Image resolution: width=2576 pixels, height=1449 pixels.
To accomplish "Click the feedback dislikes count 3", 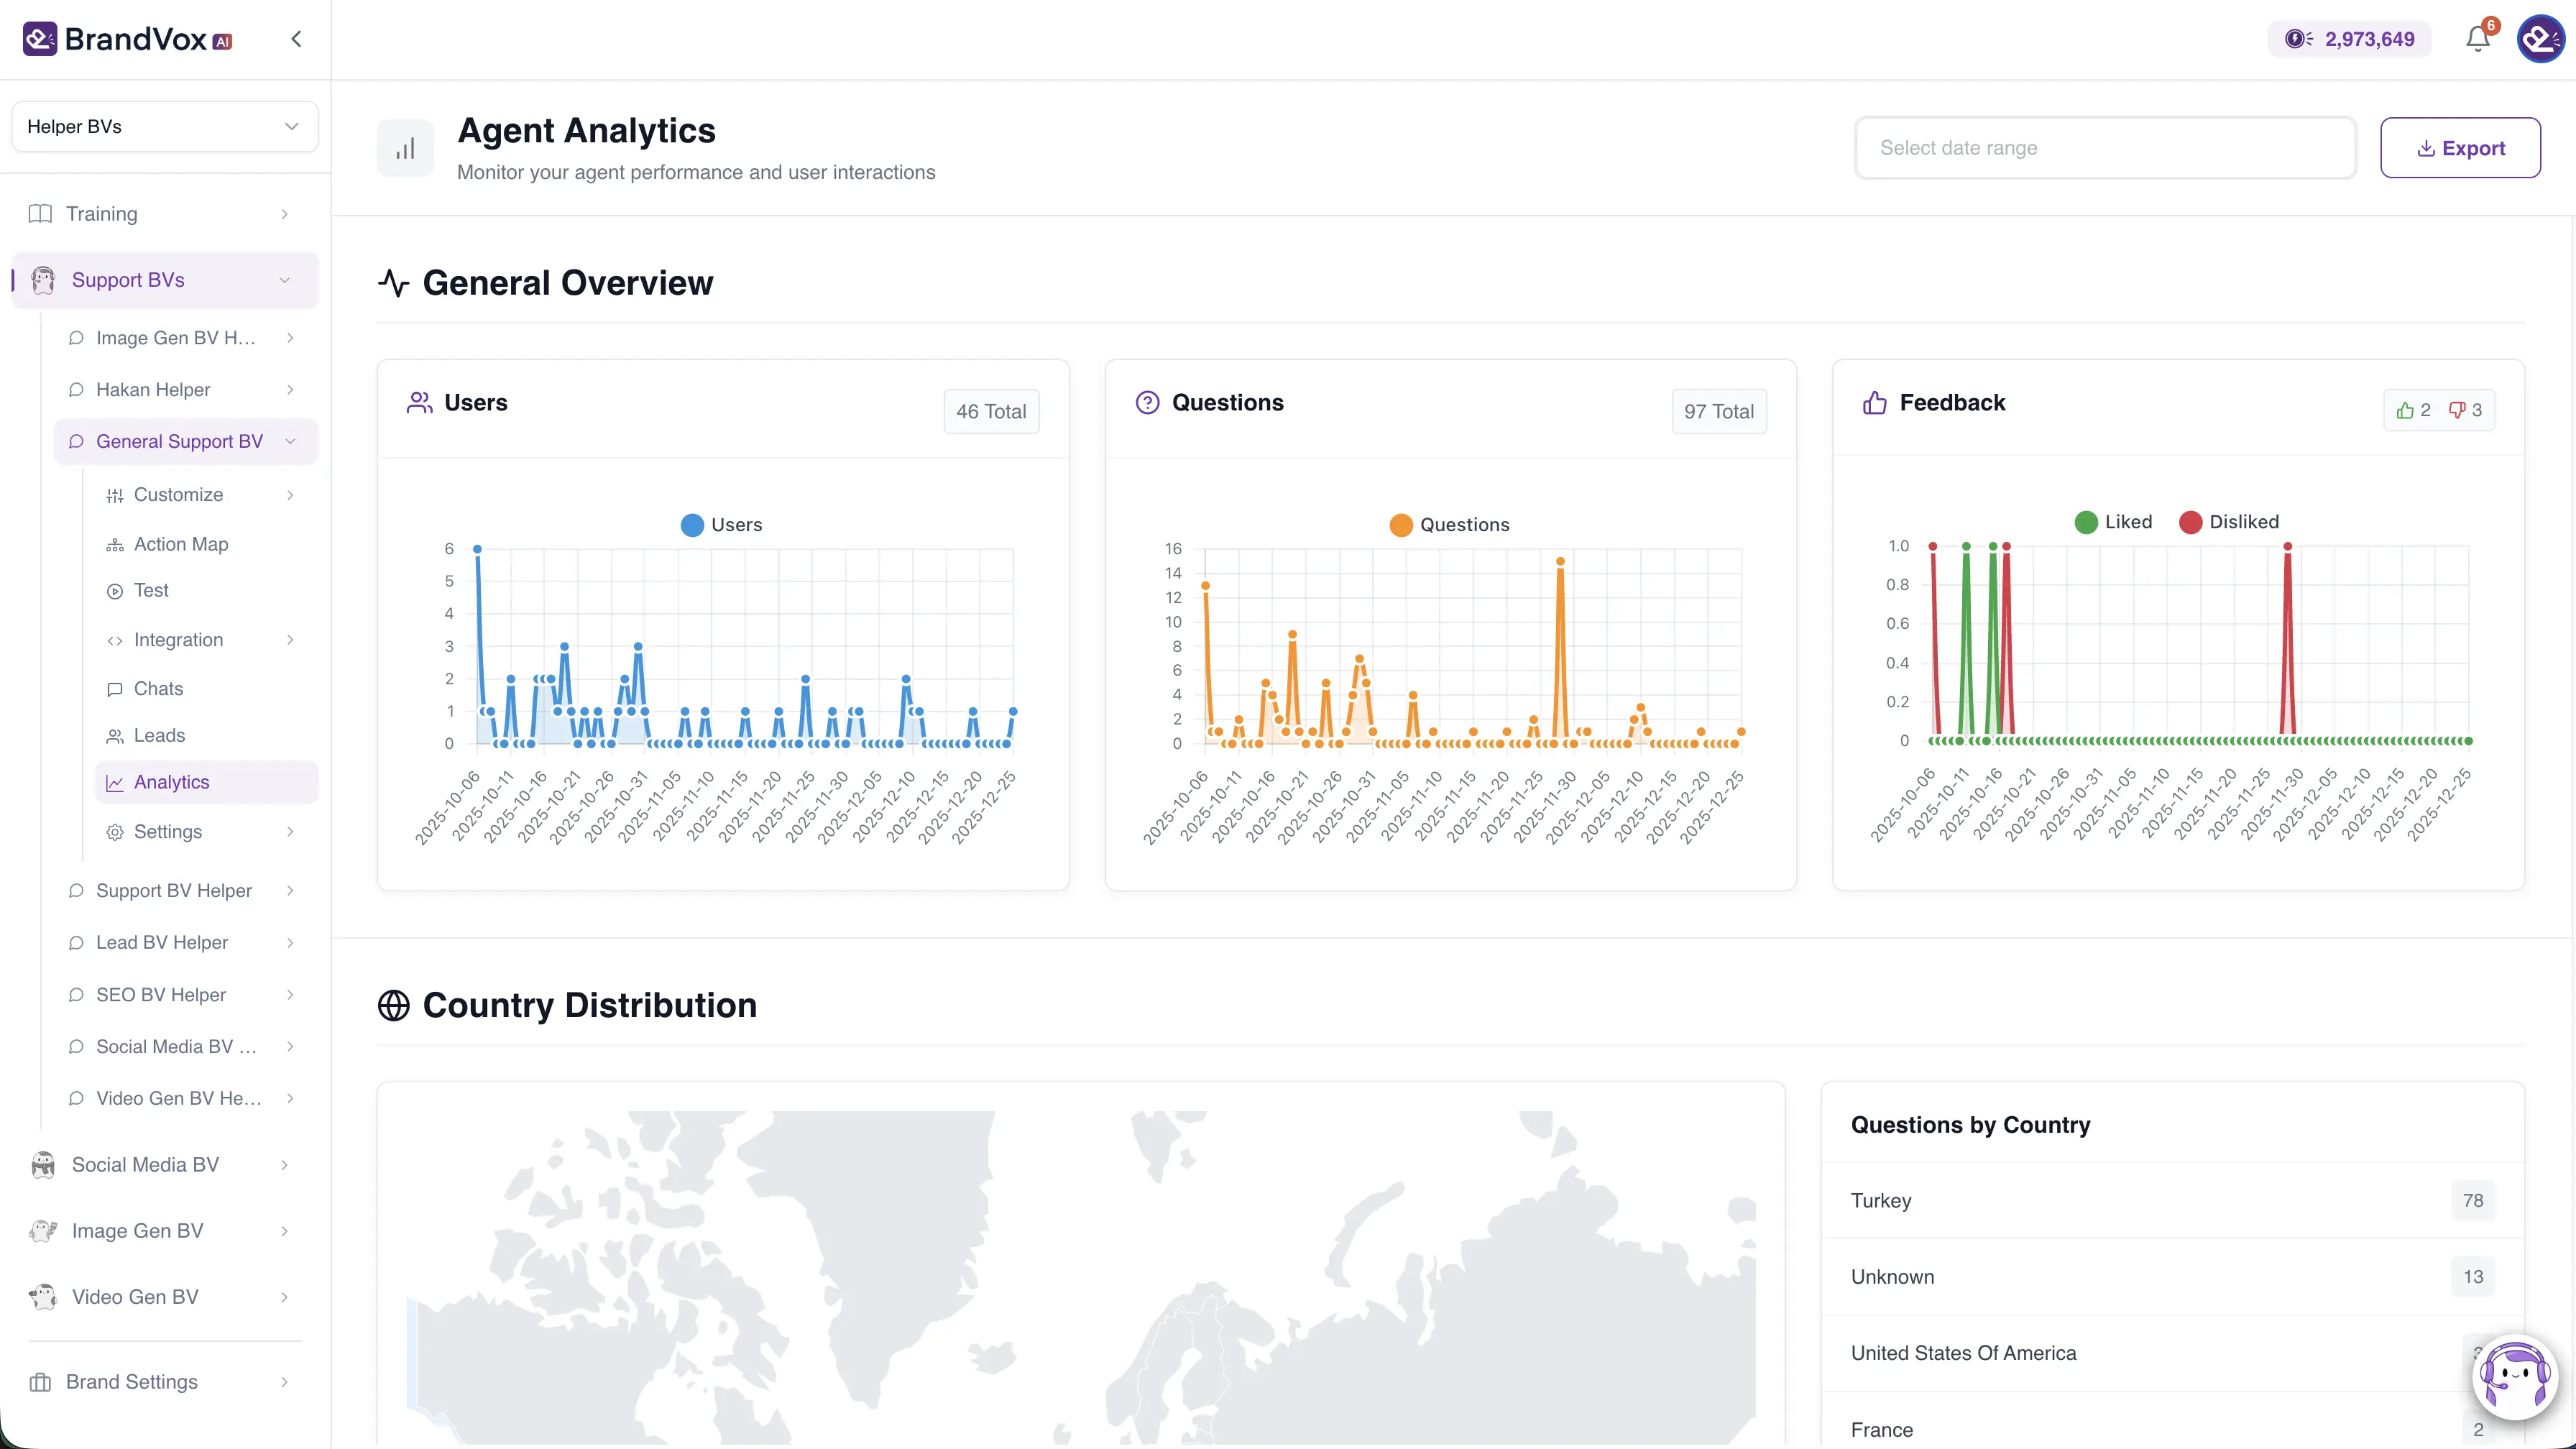I will [2466, 410].
